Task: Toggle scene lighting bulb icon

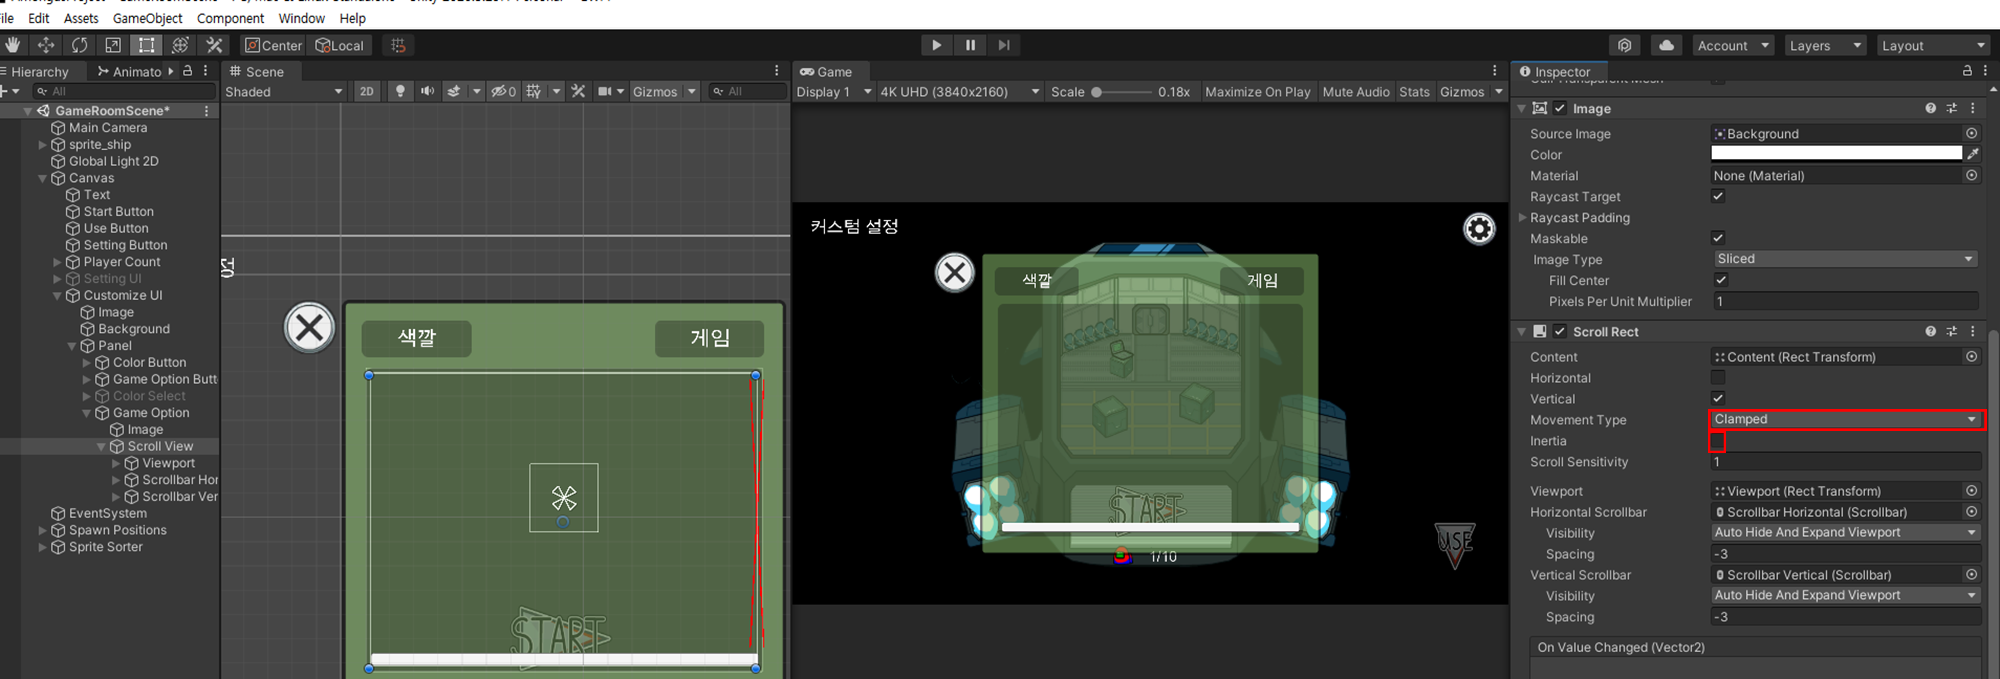Action: click(x=400, y=91)
